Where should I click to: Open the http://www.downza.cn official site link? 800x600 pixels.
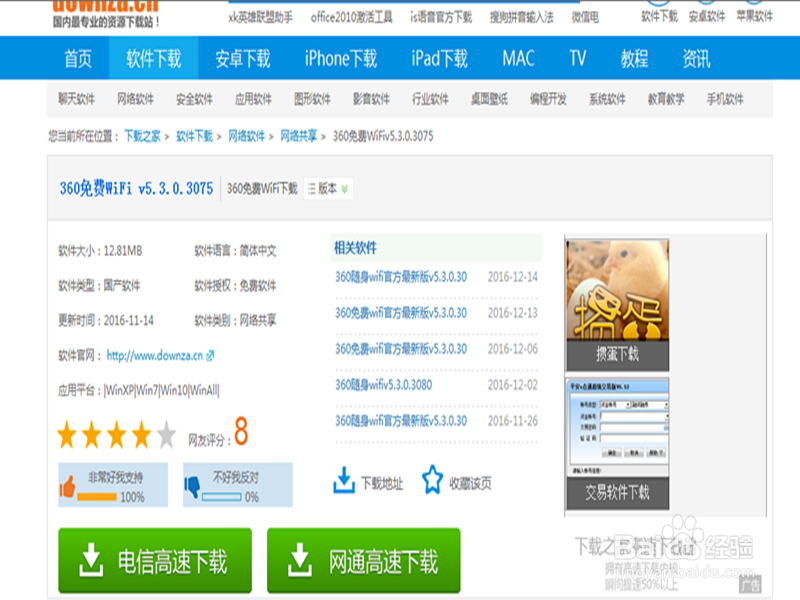point(155,356)
